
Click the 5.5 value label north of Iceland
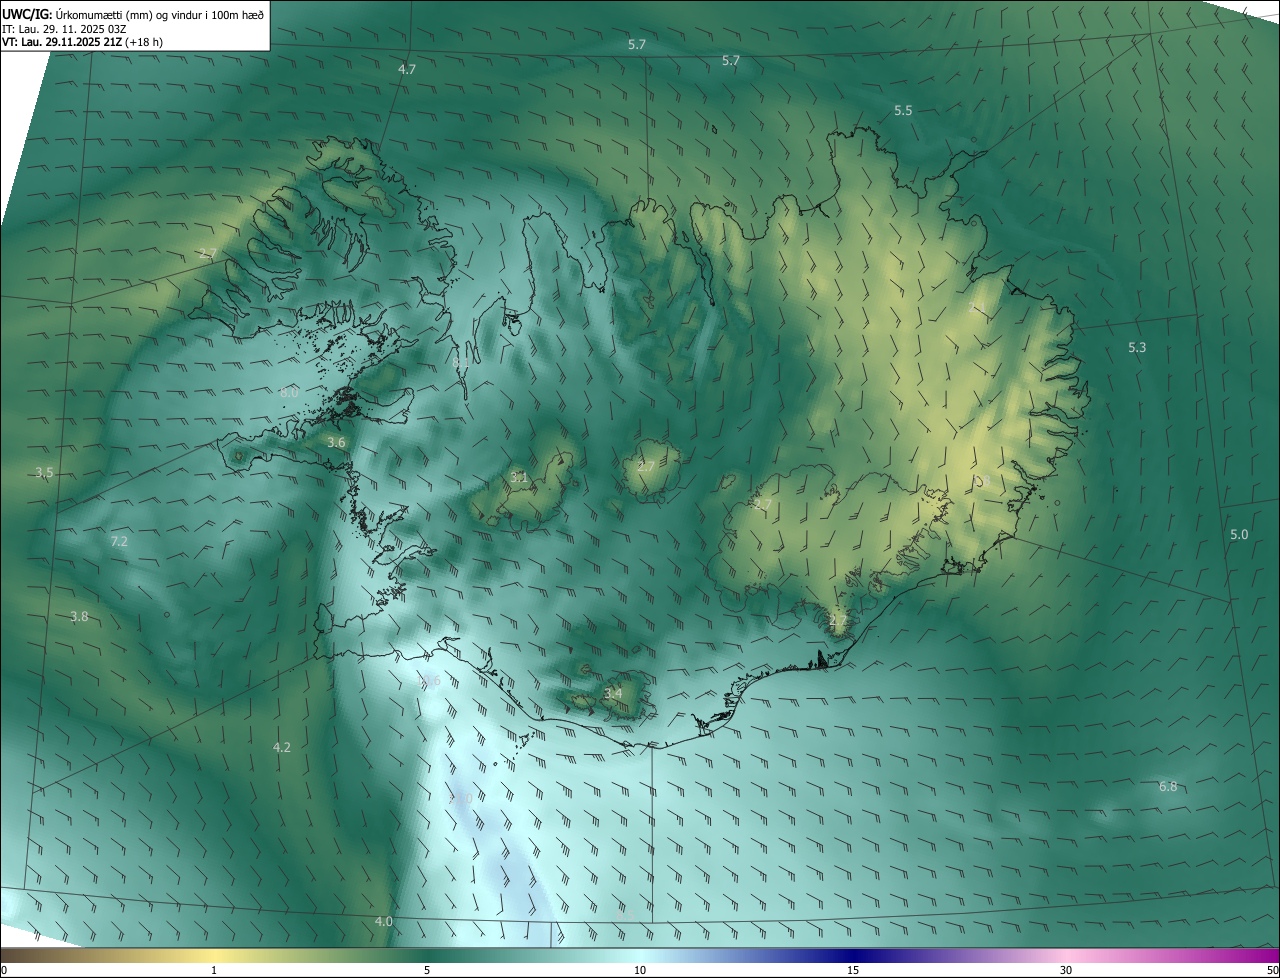(x=903, y=110)
